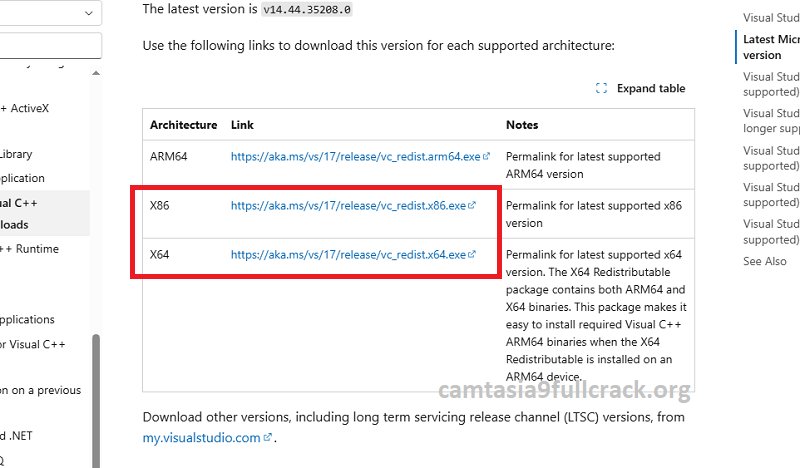Click the X86 architecture cell
Screen dimensions: 800x468
[159, 205]
